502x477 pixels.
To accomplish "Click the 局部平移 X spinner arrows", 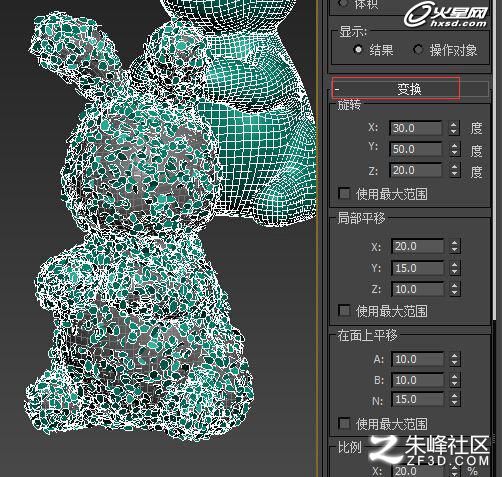I will 455,246.
